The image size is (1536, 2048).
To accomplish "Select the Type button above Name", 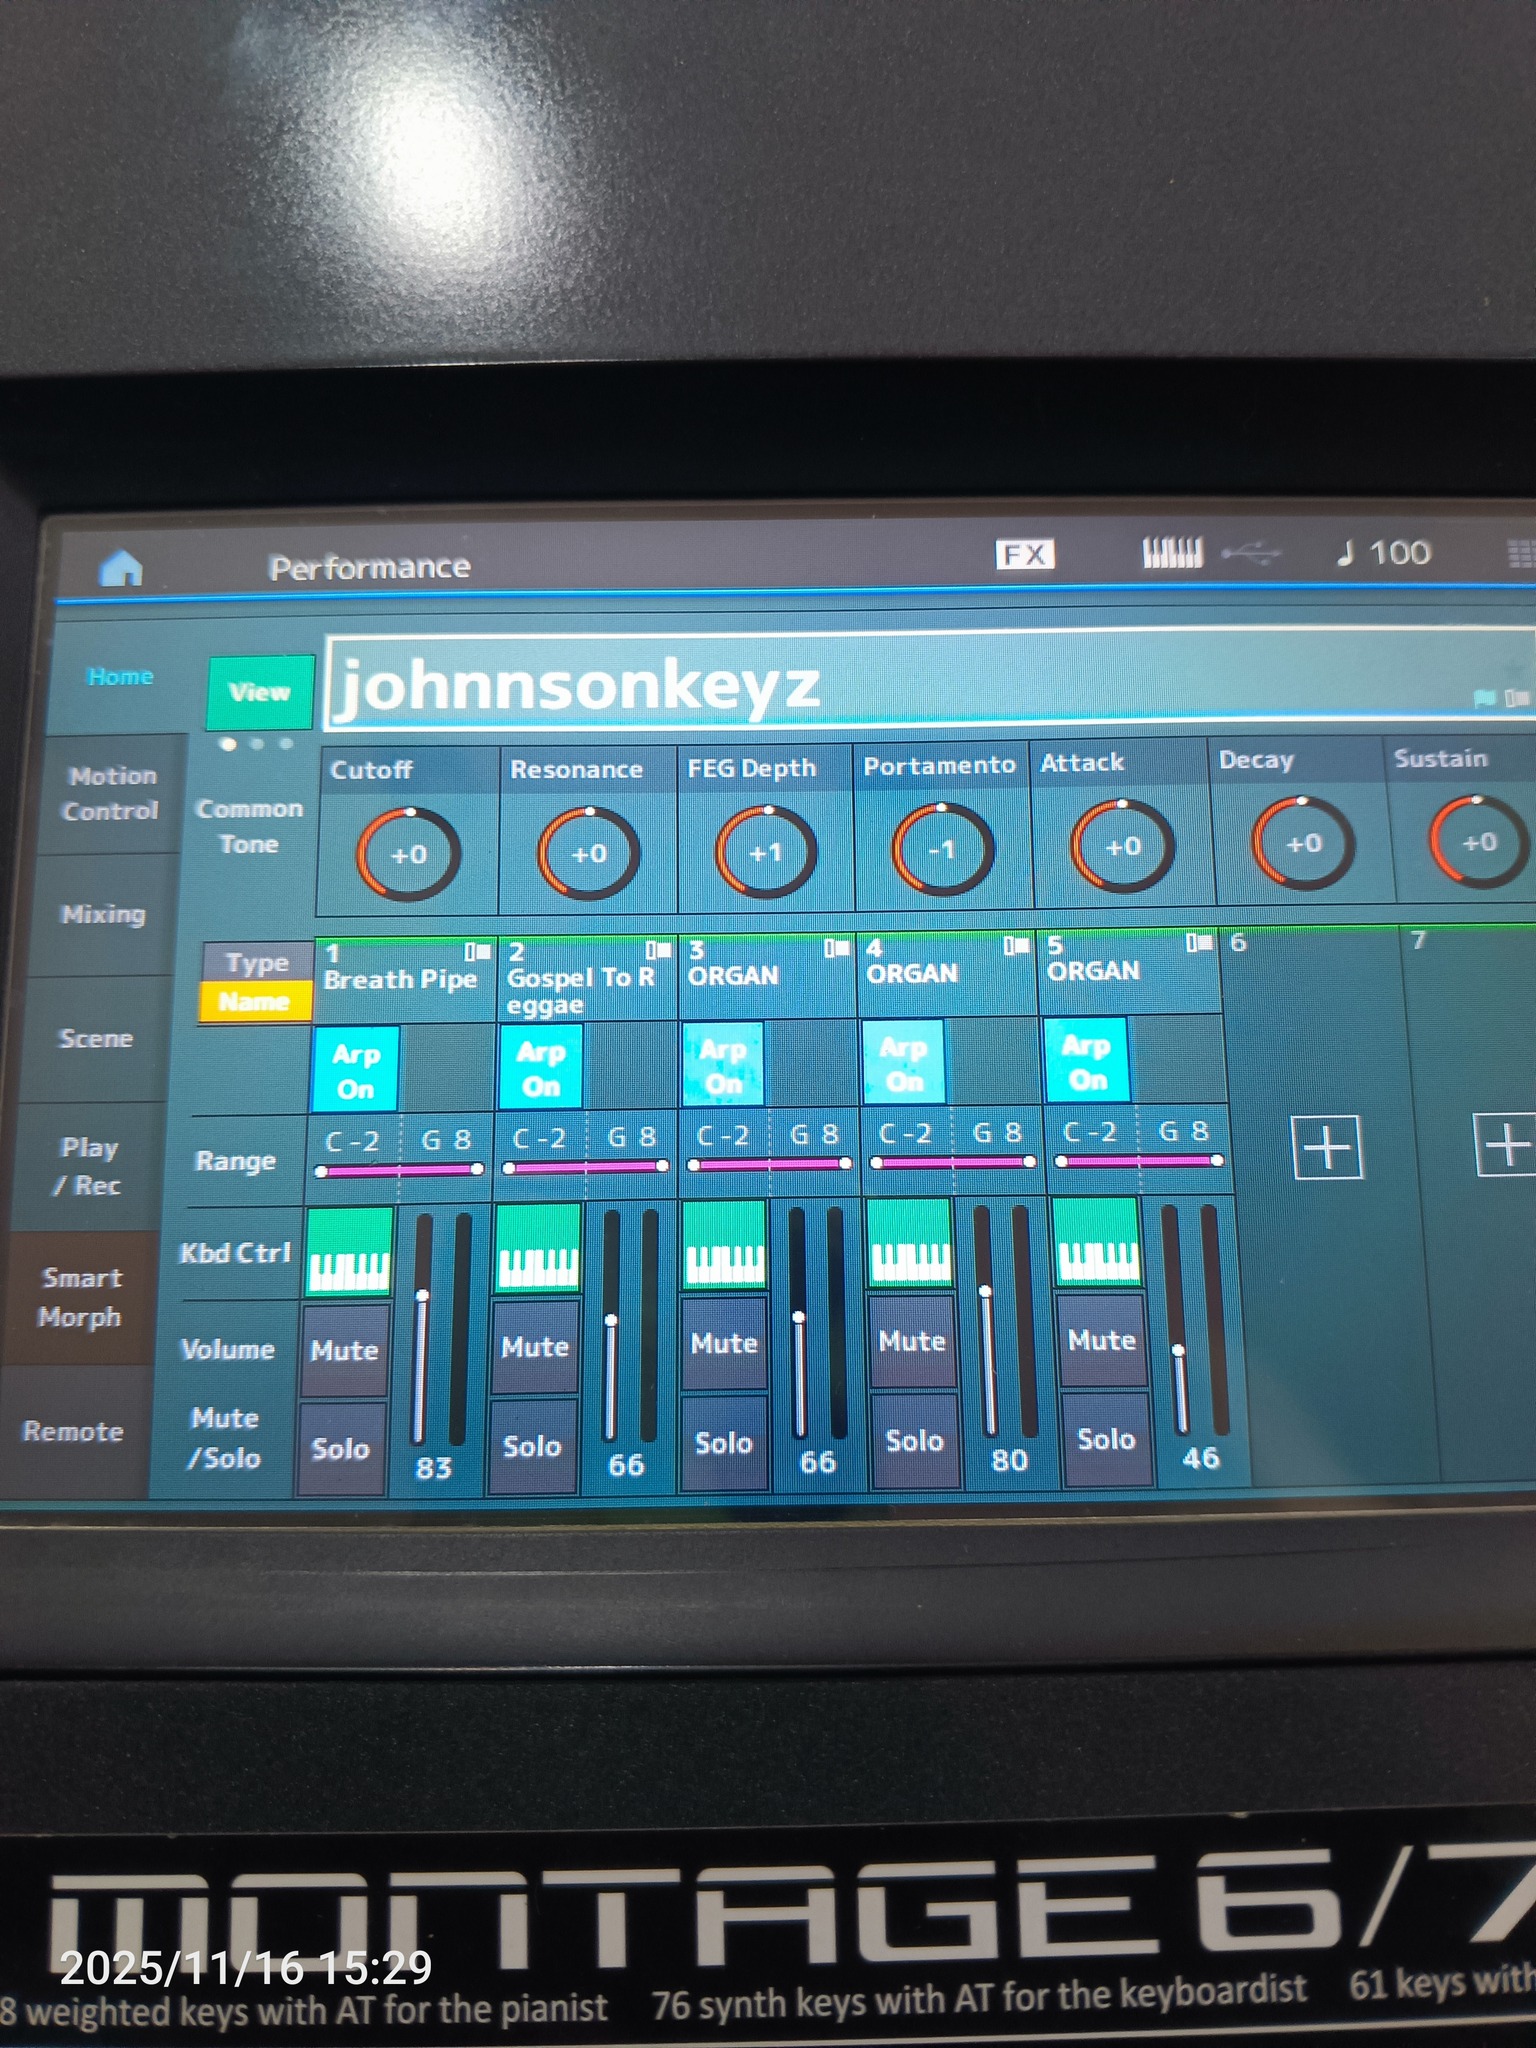I will coord(257,963).
